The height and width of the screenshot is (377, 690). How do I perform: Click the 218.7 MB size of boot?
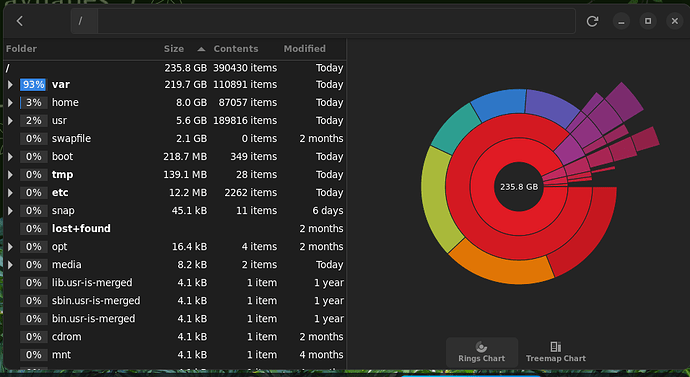[x=185, y=157]
